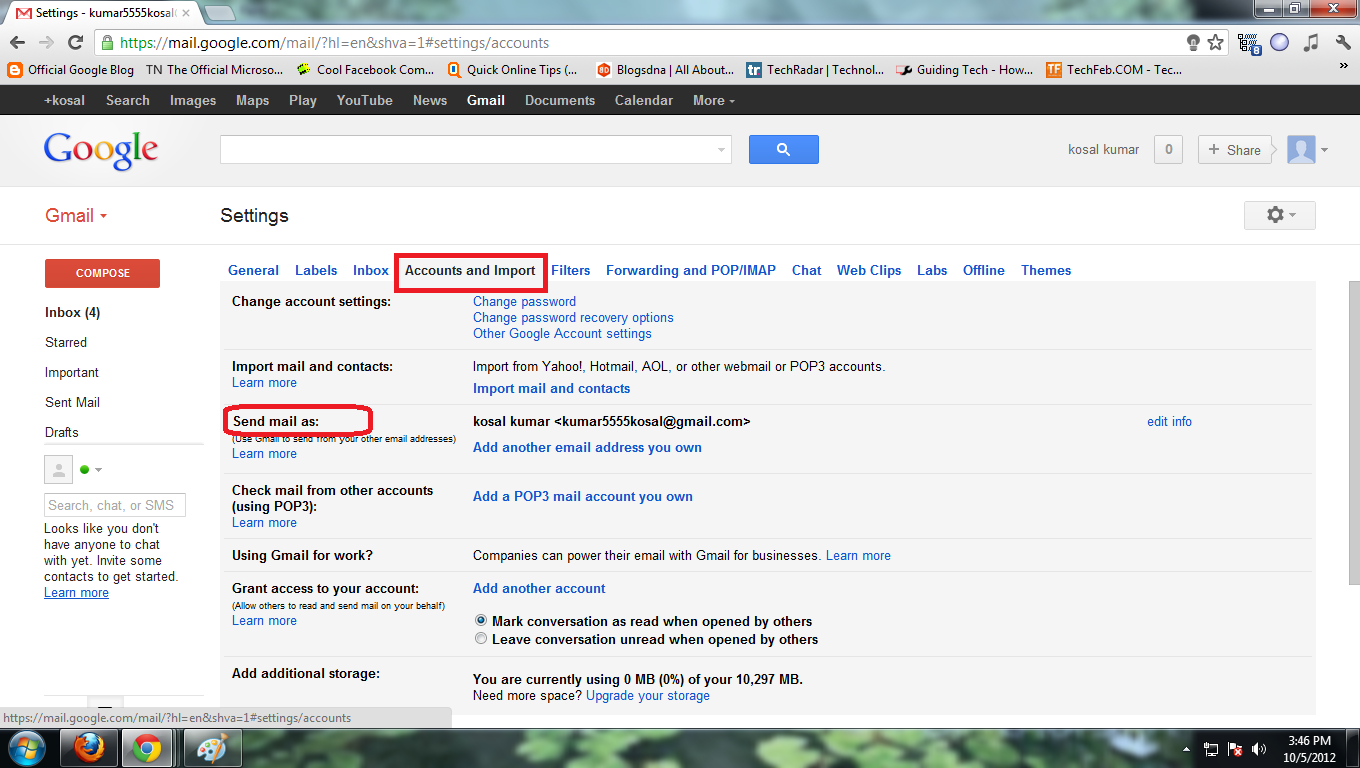Switch to the General settings tab
1360x768 pixels.
pos(253,270)
